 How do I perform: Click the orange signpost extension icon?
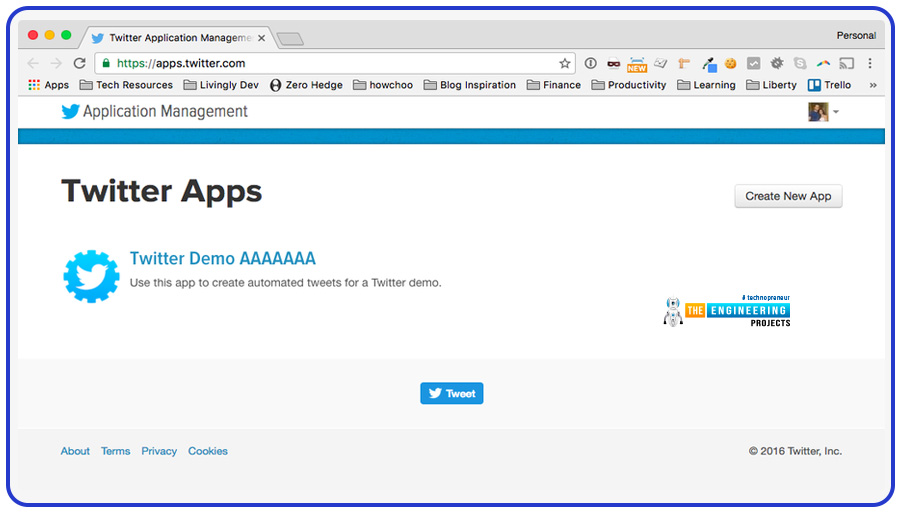coord(684,63)
